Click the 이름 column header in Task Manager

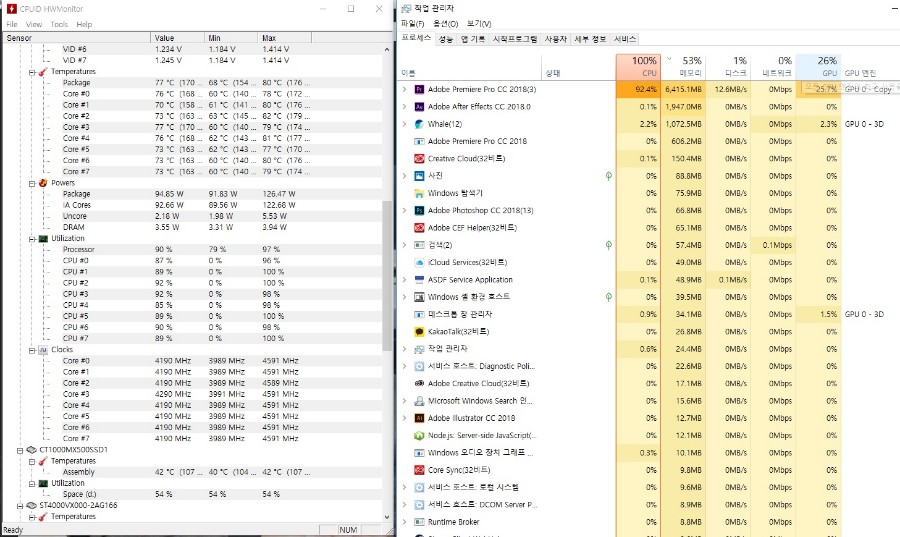(x=470, y=67)
